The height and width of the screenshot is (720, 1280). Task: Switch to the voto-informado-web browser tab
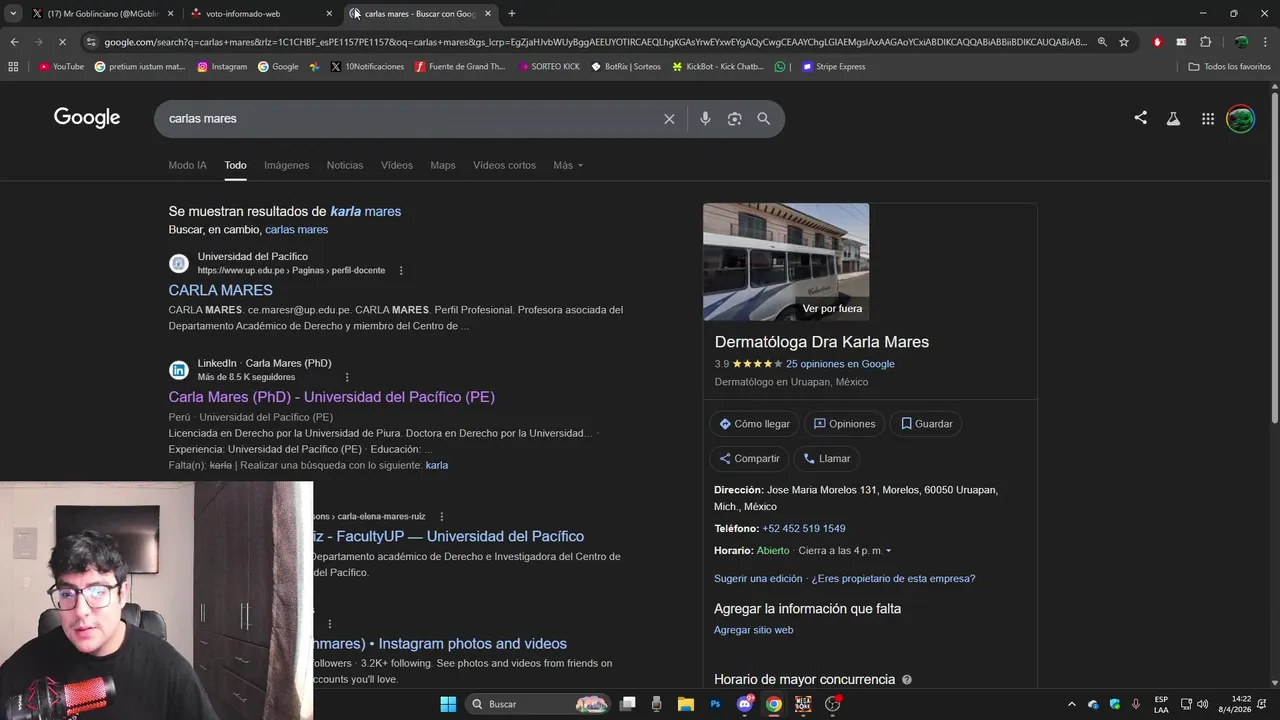point(260,14)
